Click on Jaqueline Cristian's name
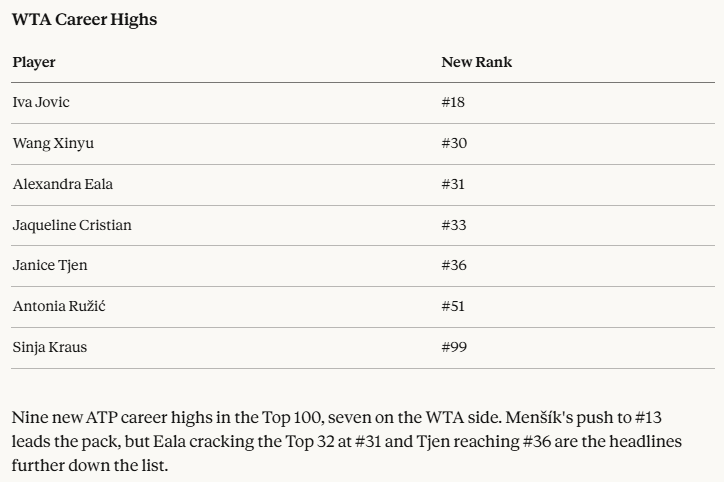Screen dimensions: 724x482 [72, 225]
